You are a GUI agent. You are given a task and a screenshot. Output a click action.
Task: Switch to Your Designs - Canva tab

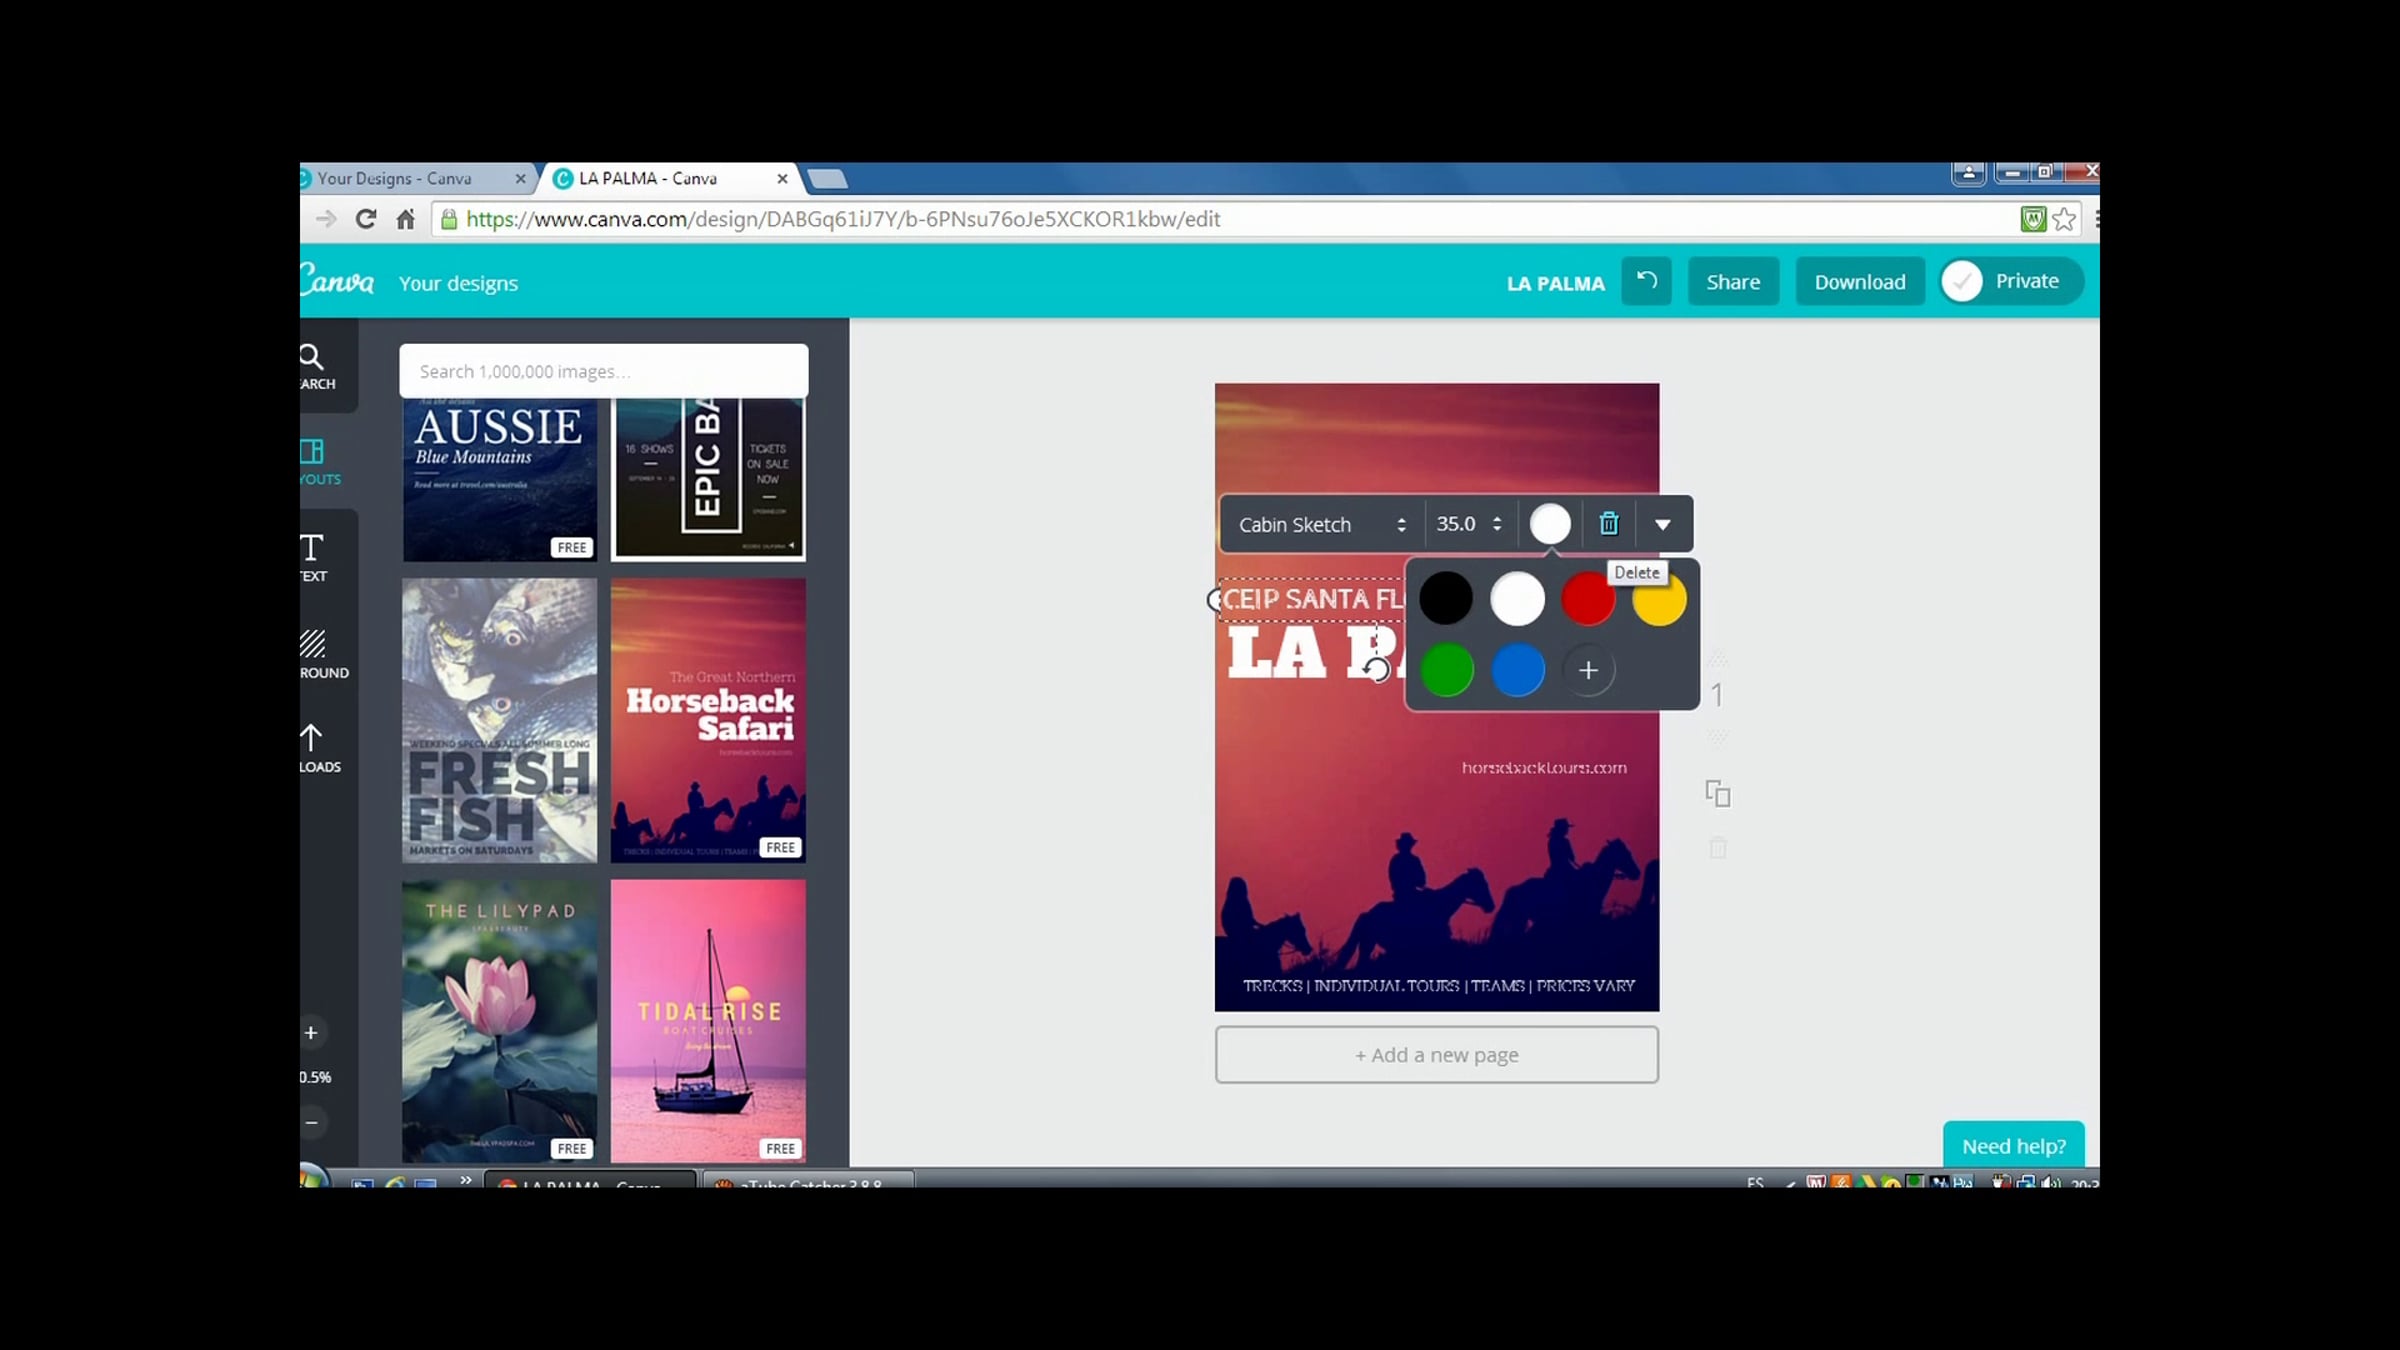coord(395,179)
